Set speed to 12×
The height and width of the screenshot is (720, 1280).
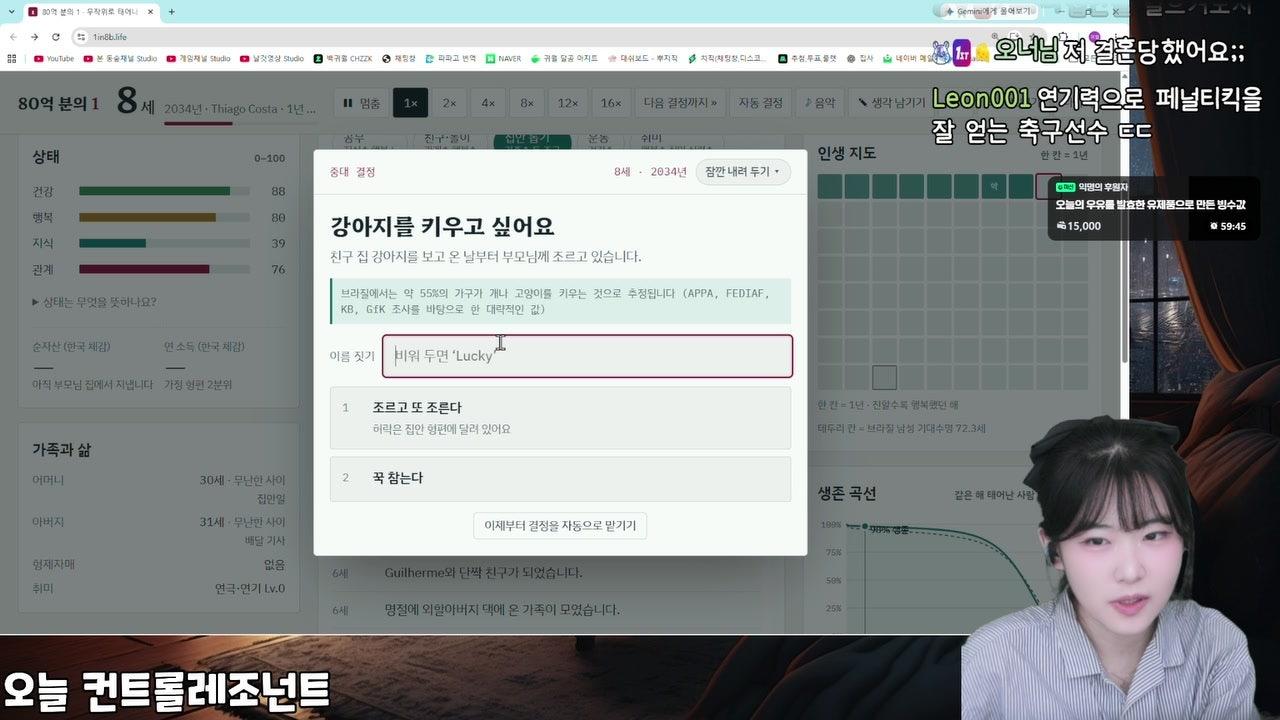pyautogui.click(x=568, y=103)
